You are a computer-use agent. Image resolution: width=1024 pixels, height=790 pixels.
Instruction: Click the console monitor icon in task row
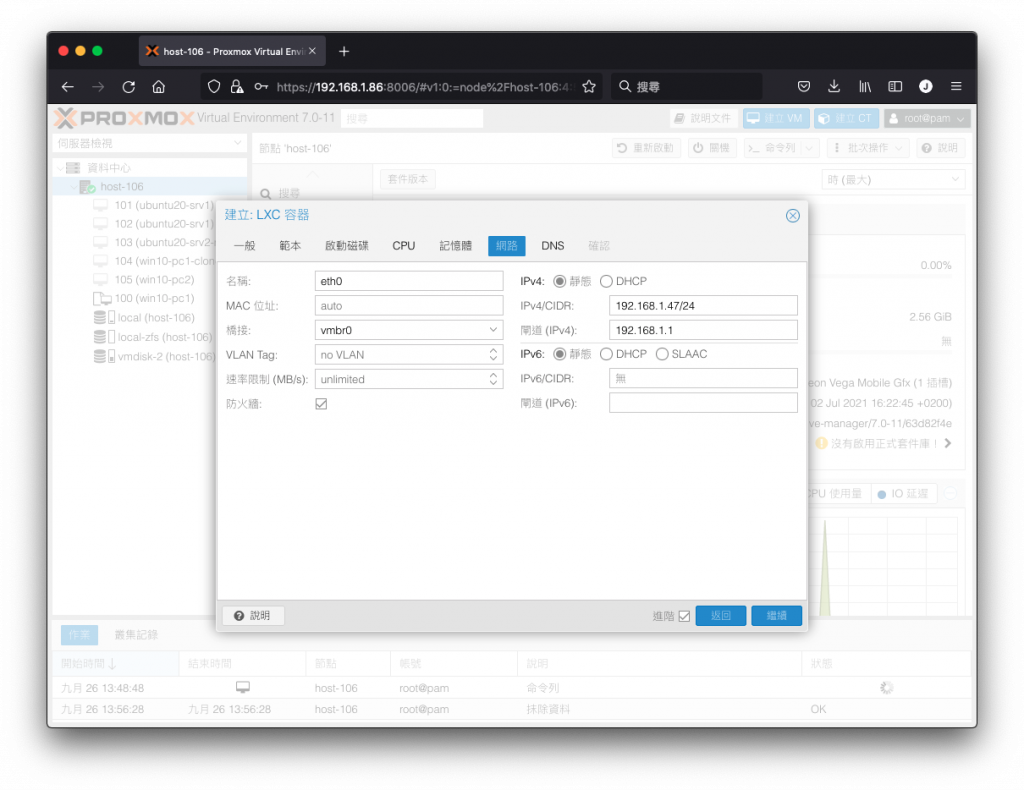click(243, 687)
